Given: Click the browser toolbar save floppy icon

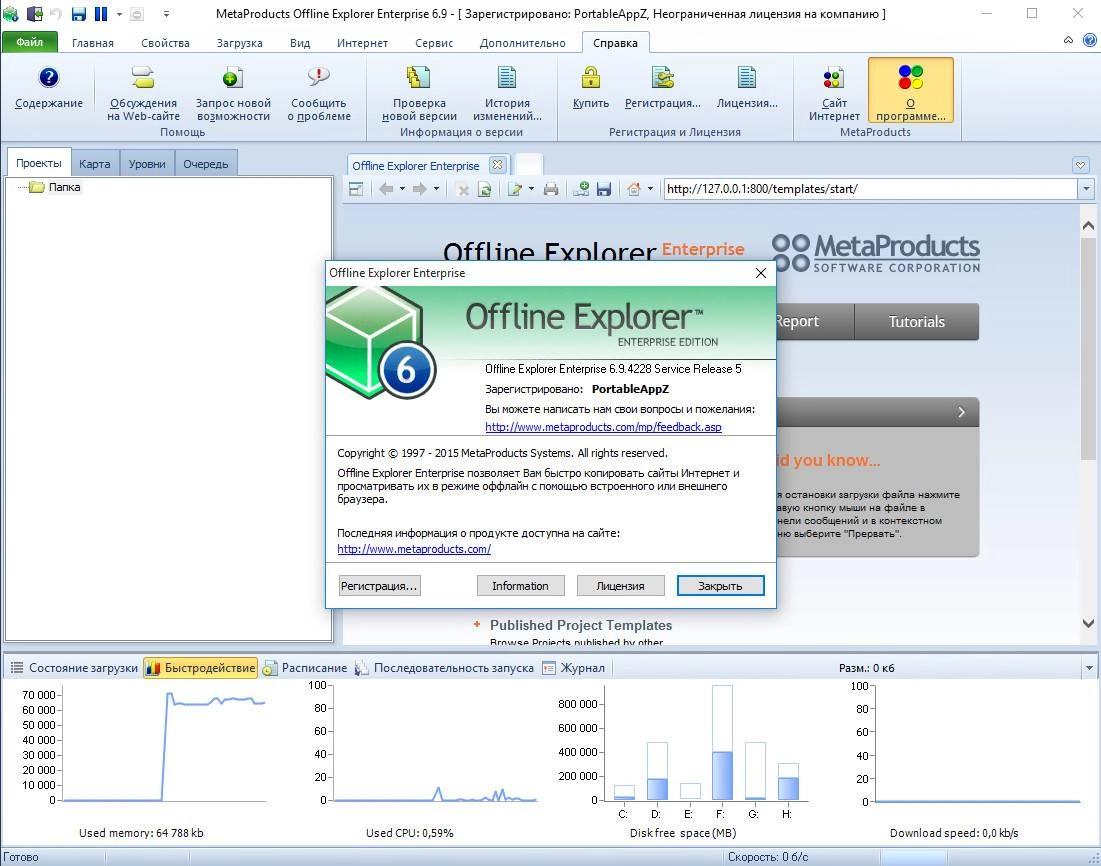Looking at the screenshot, I should [604, 189].
